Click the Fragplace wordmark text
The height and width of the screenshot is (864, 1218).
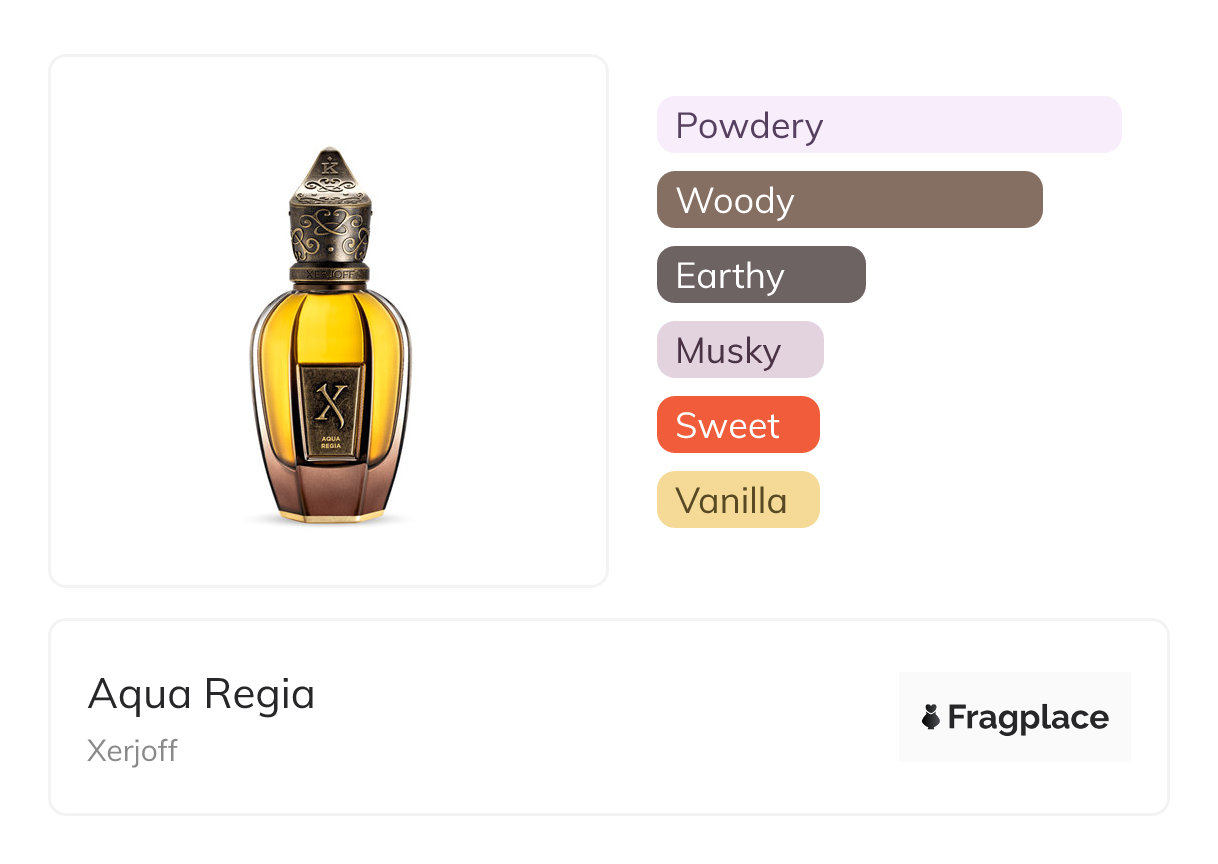(1028, 717)
